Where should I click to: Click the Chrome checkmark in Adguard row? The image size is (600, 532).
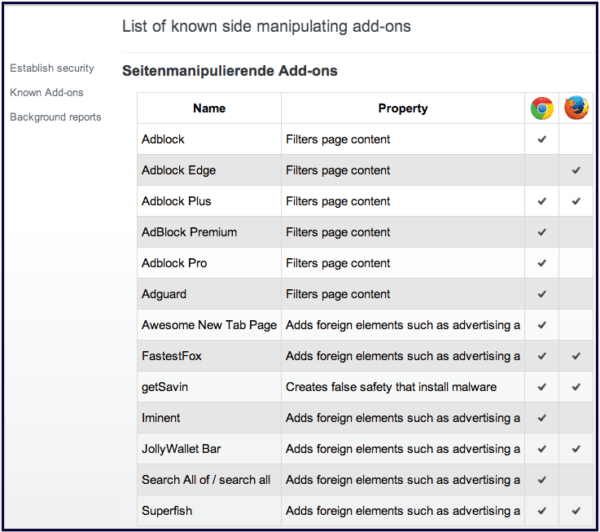pyautogui.click(x=541, y=294)
